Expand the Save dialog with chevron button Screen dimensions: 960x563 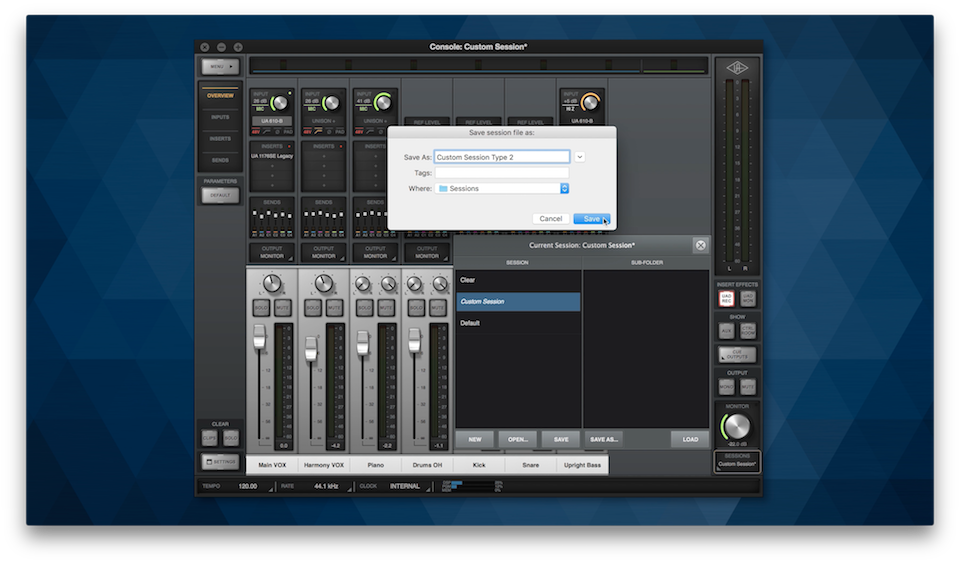tap(580, 157)
